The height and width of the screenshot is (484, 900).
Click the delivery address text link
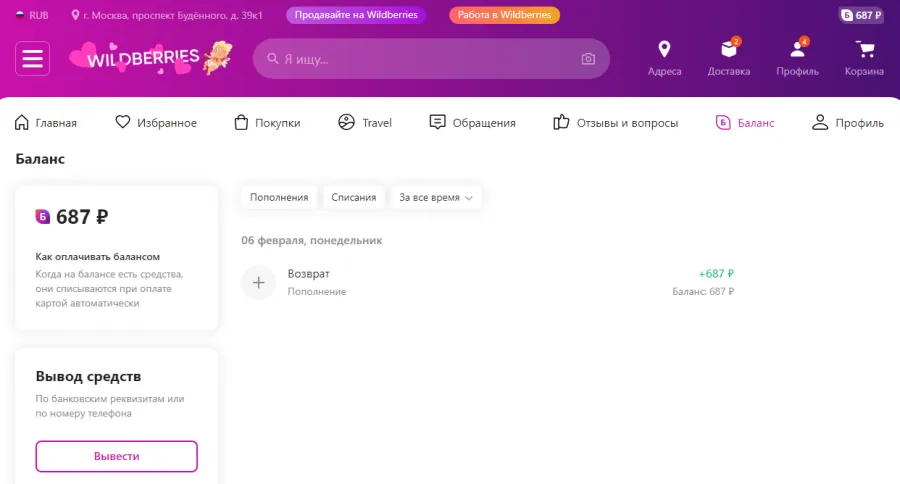pos(172,16)
